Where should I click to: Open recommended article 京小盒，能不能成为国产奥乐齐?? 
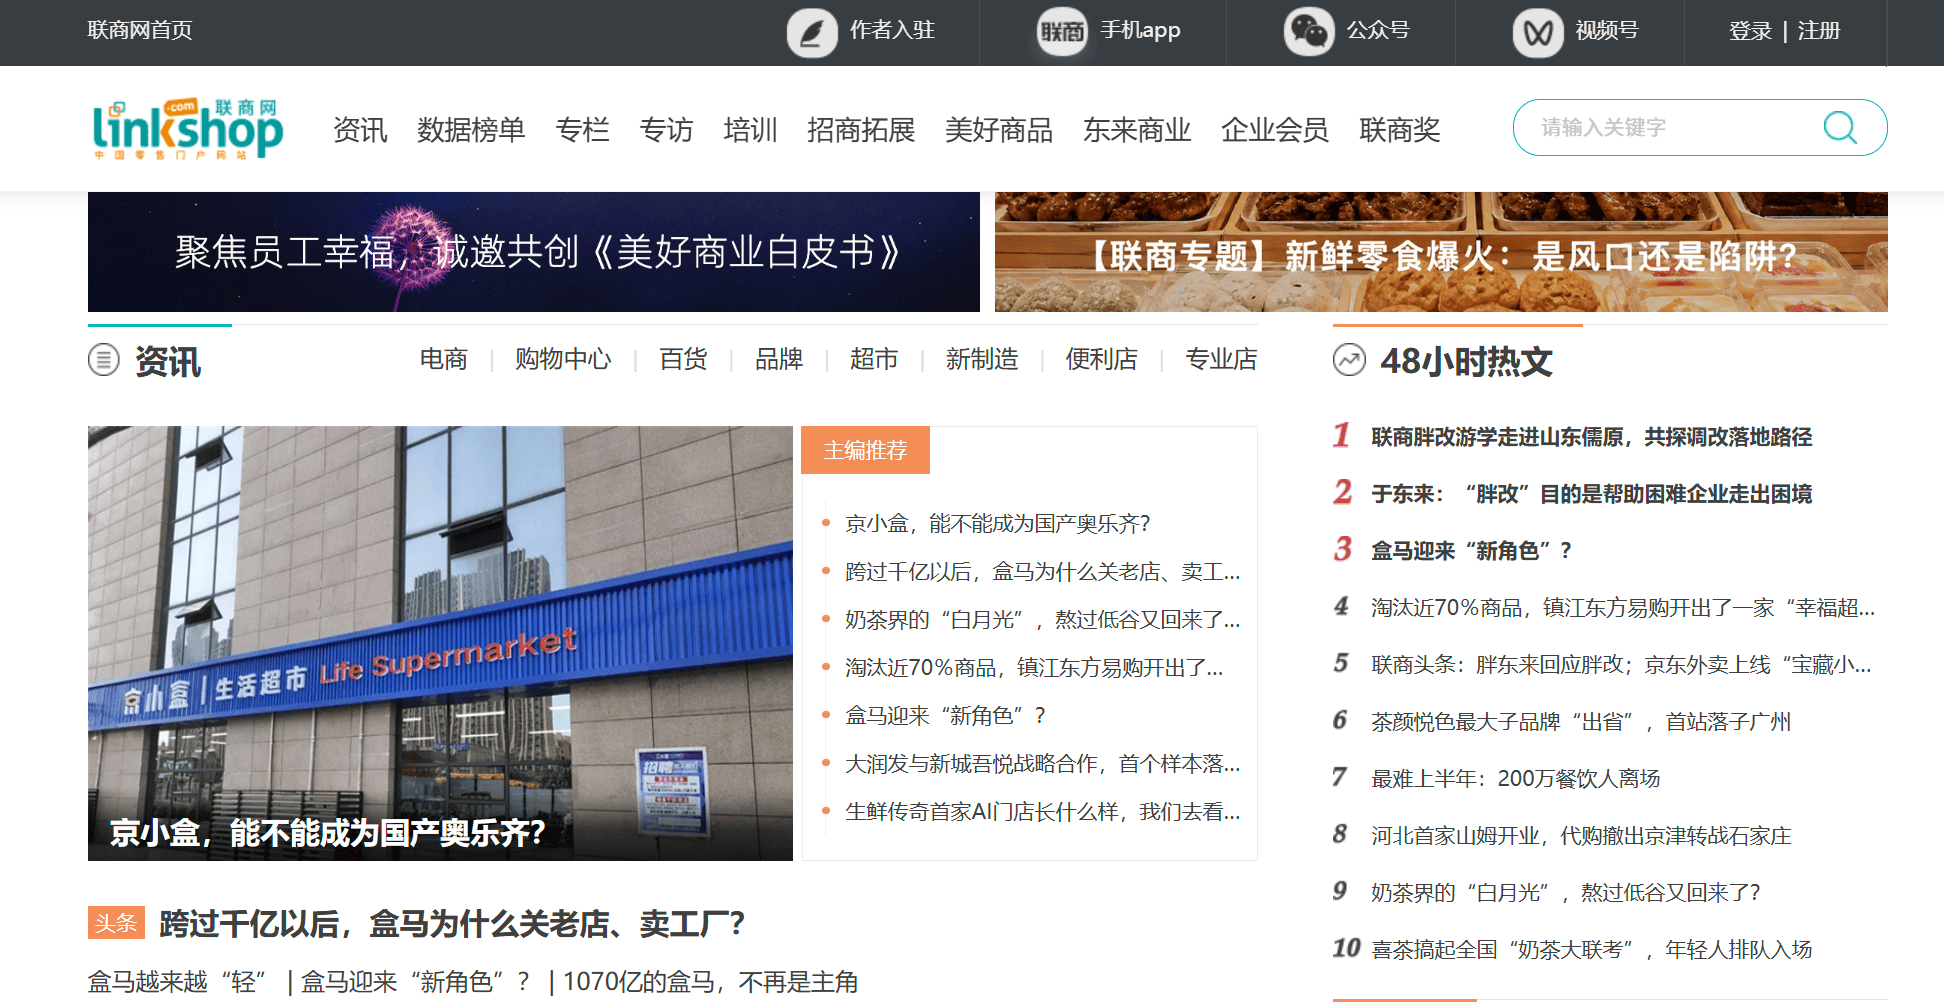tap(998, 523)
